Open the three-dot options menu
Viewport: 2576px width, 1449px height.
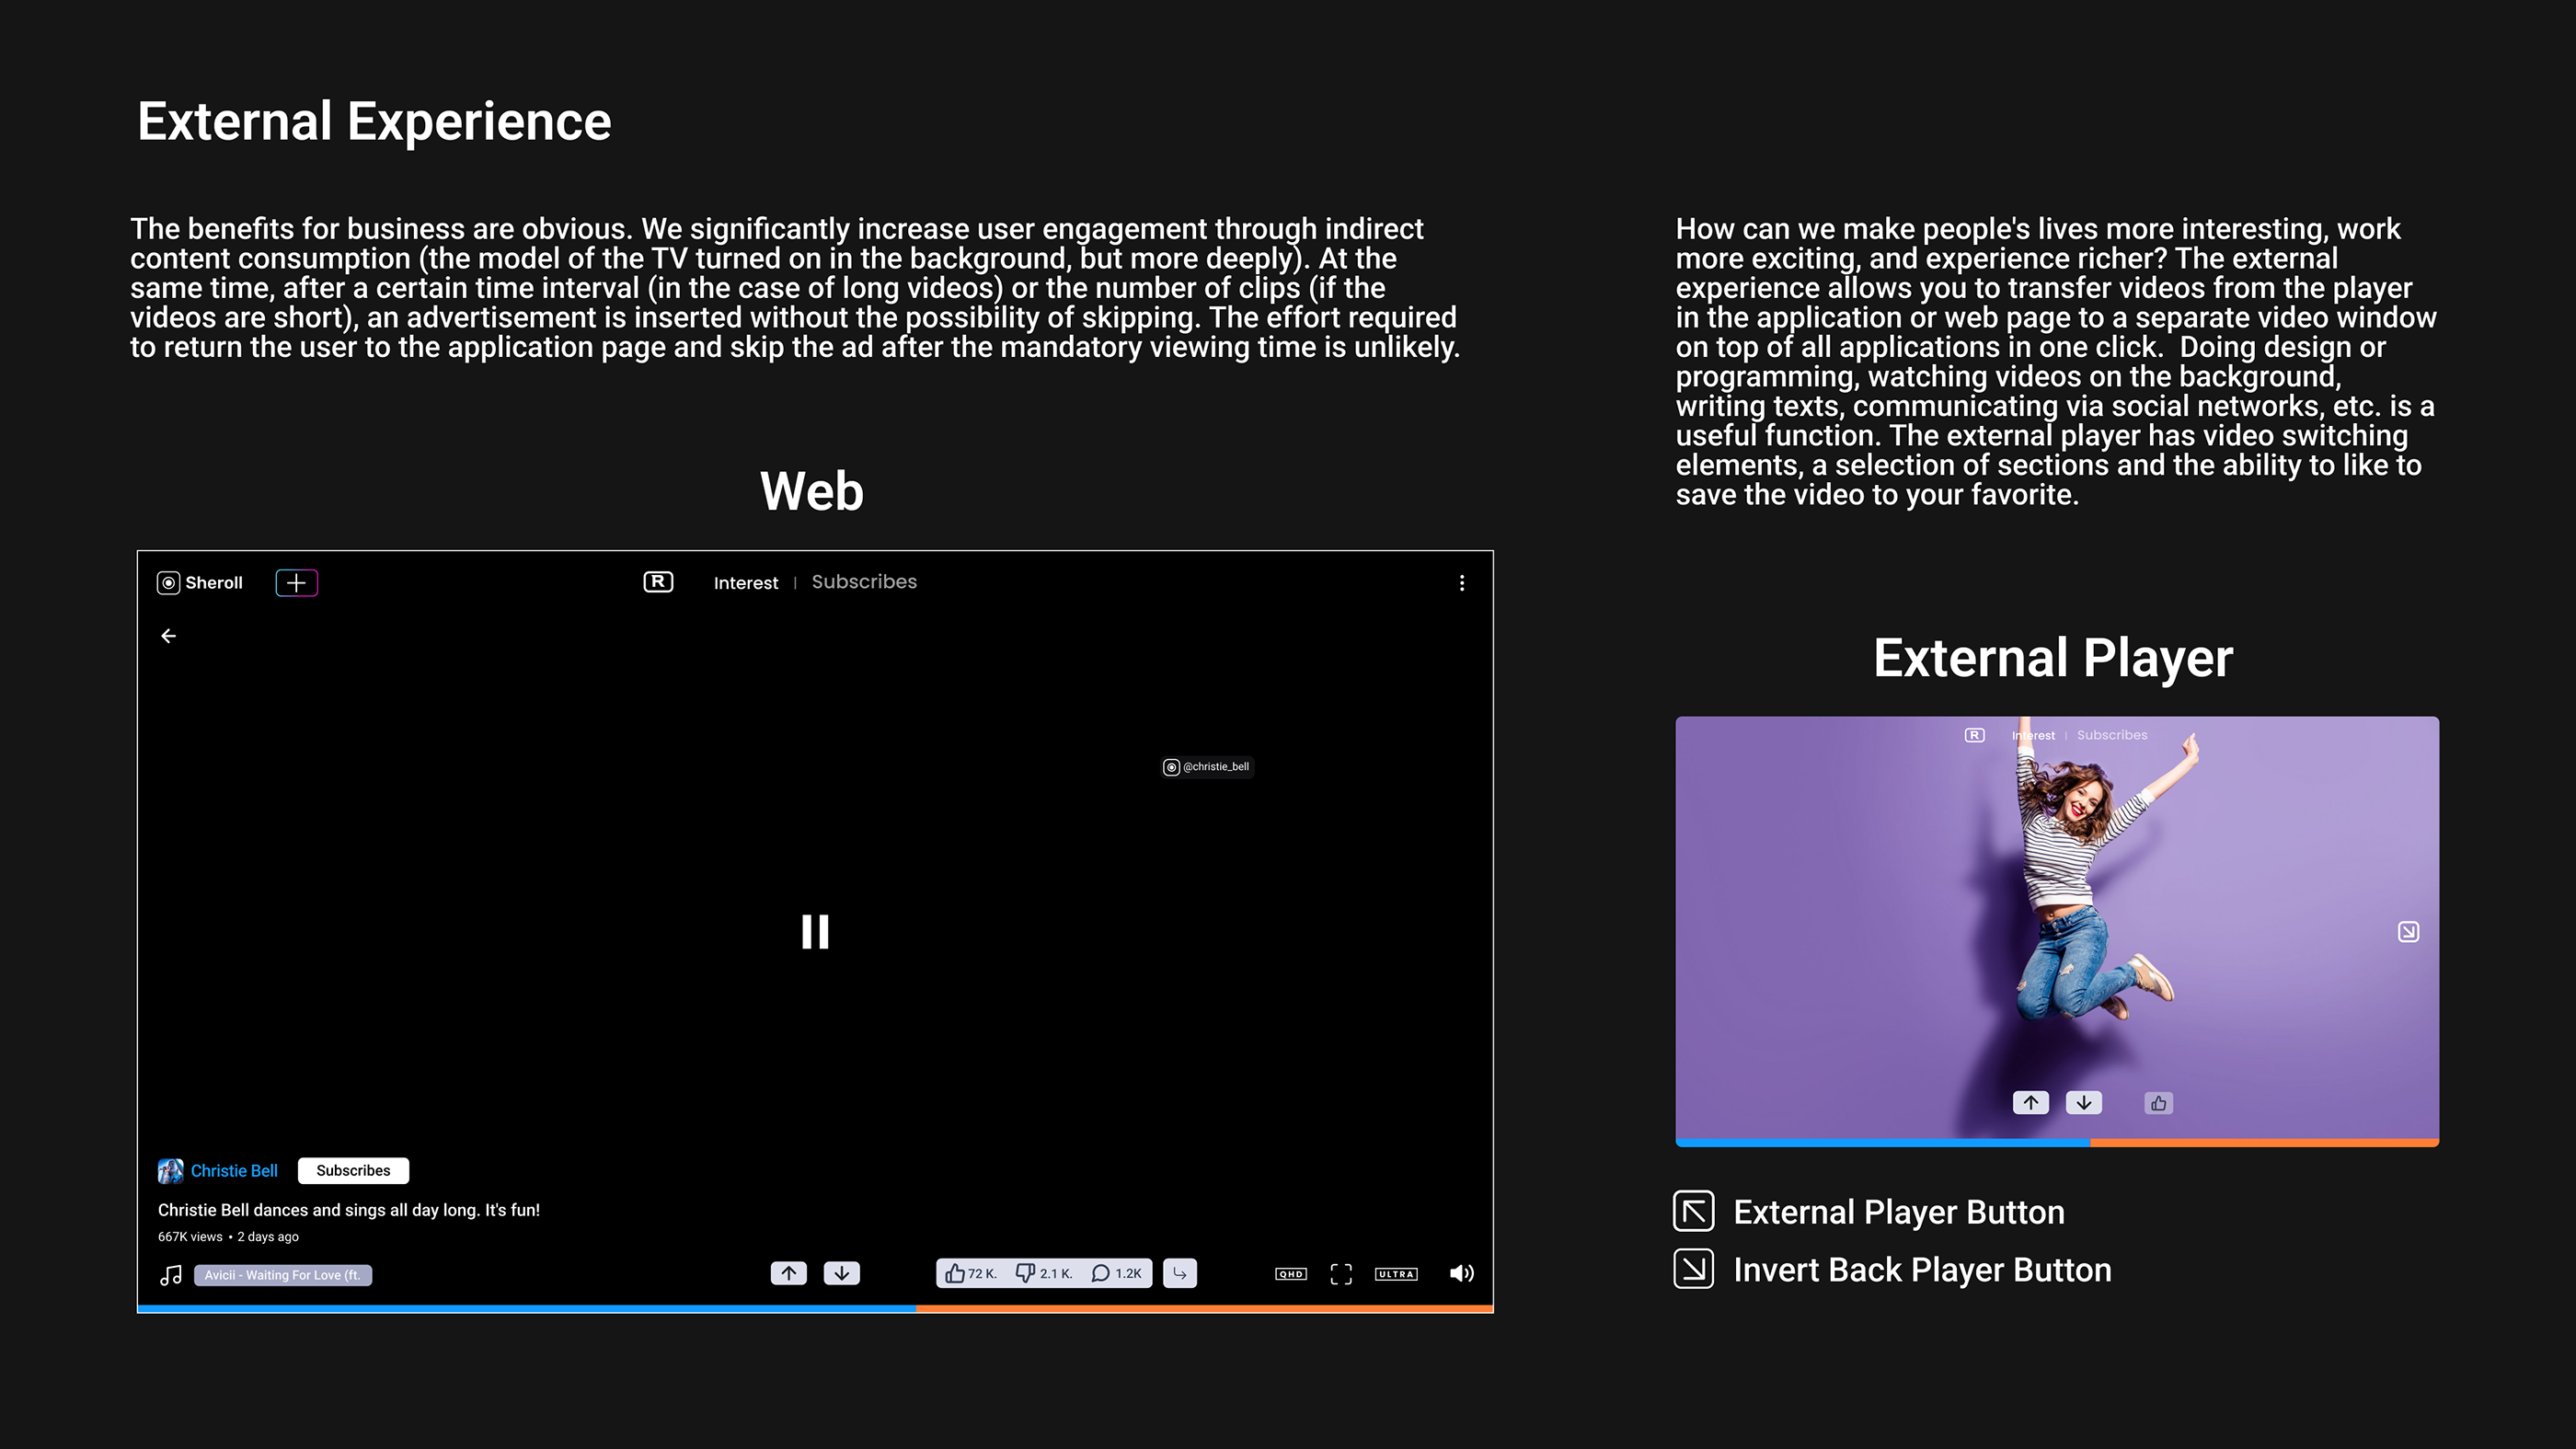point(1461,583)
